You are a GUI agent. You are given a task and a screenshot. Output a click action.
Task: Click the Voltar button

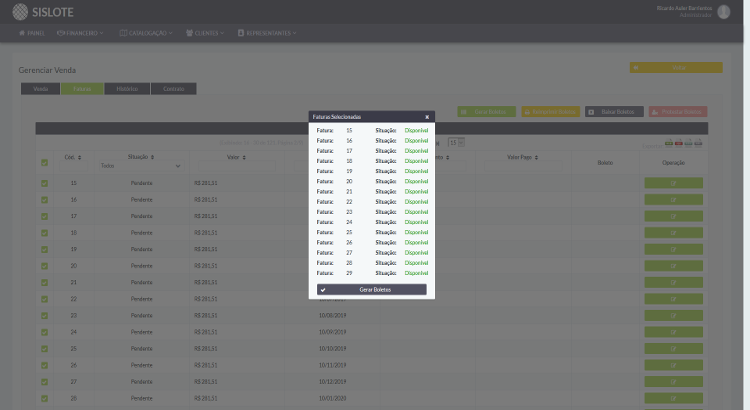point(676,67)
